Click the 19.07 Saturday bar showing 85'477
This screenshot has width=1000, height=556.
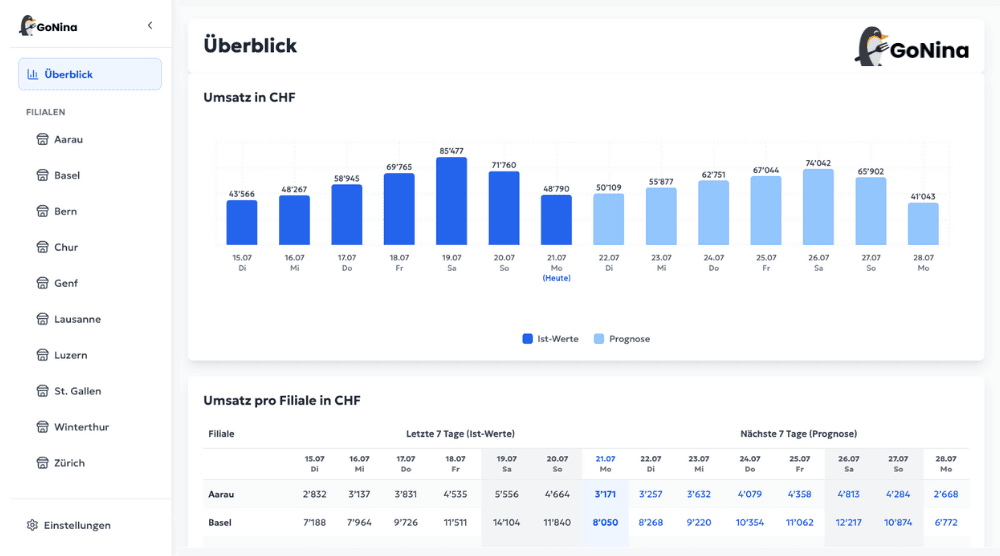pos(451,201)
